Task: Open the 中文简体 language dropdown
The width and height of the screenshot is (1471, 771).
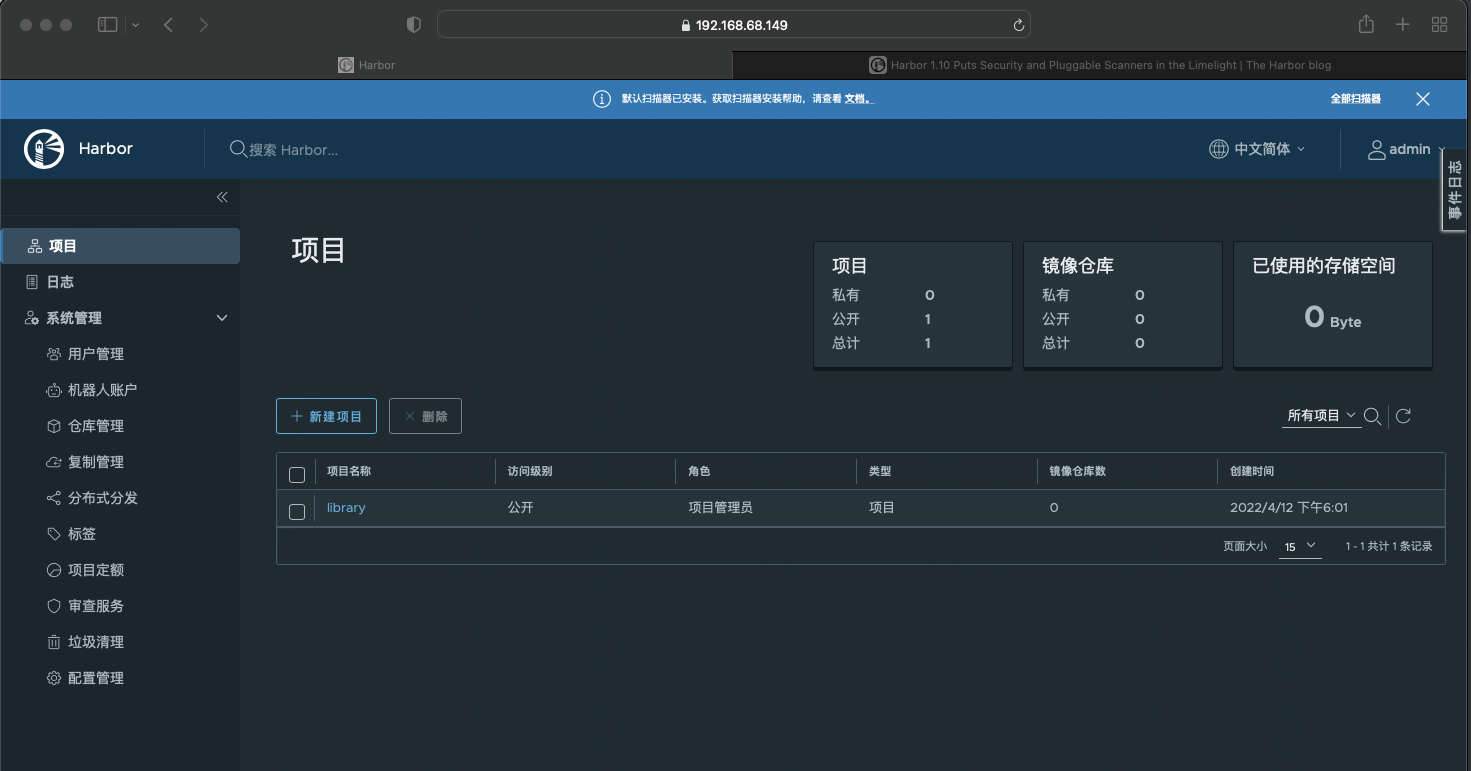Action: point(1257,149)
